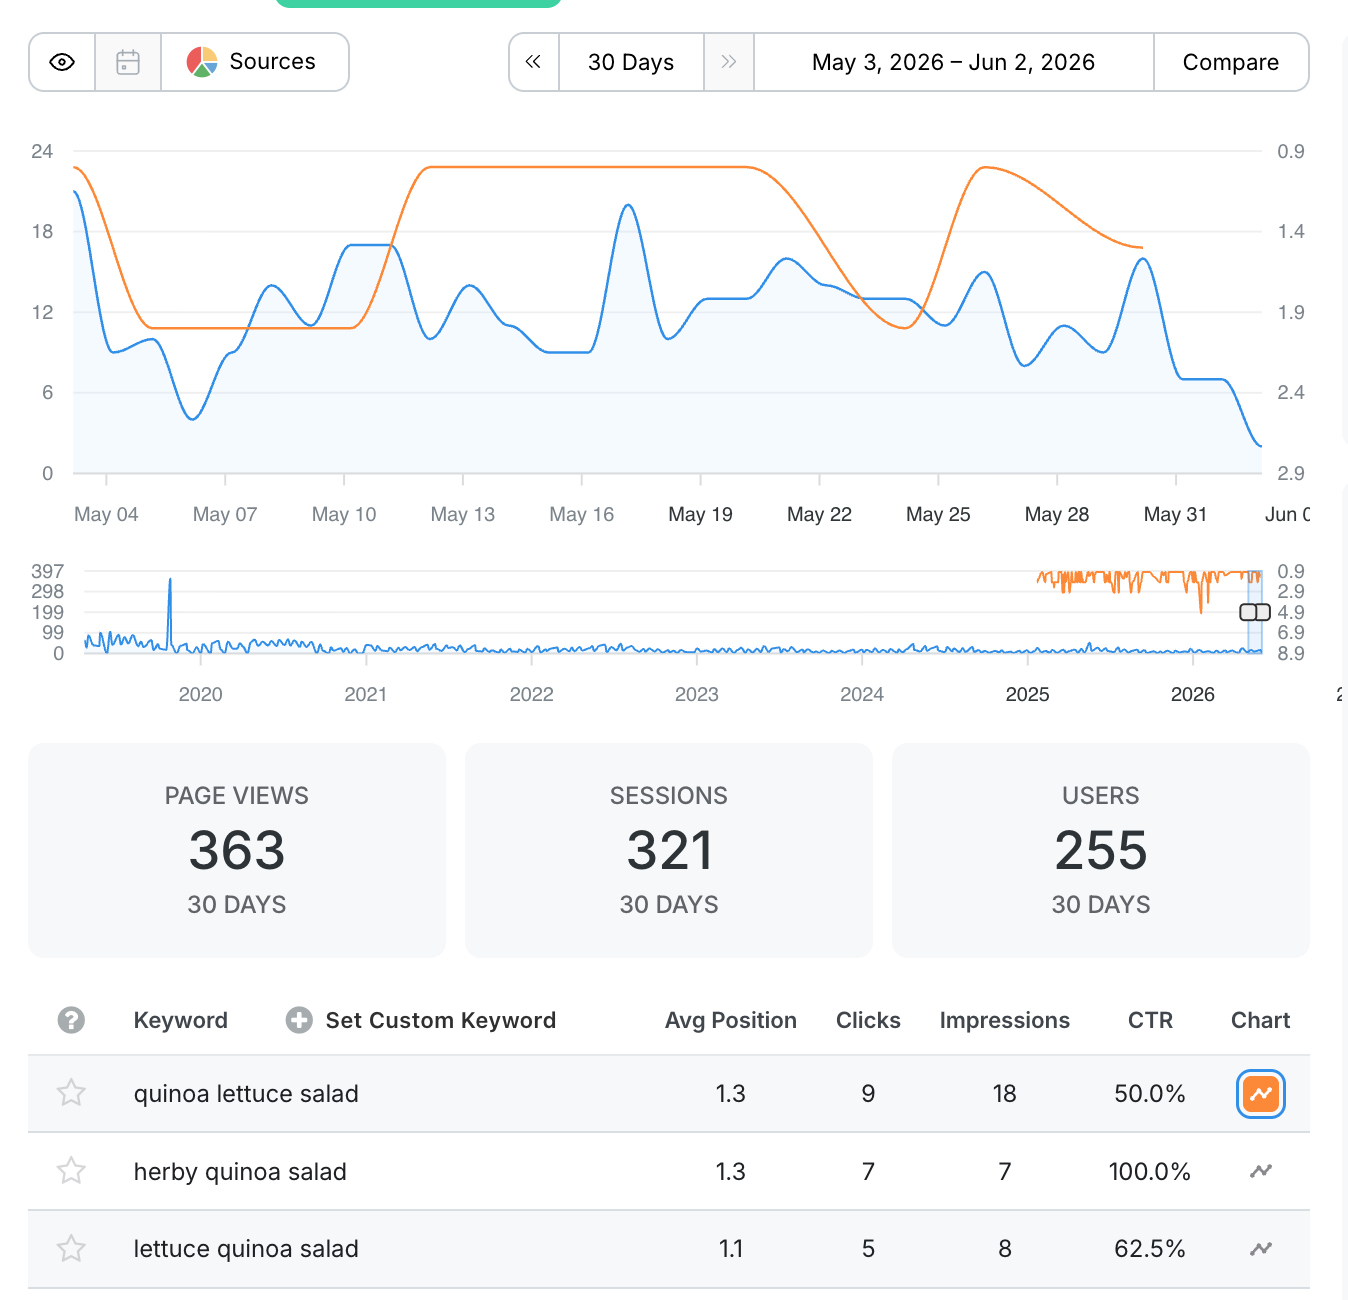Sort by Impressions column header
The width and height of the screenshot is (1348, 1300).
point(1005,1020)
